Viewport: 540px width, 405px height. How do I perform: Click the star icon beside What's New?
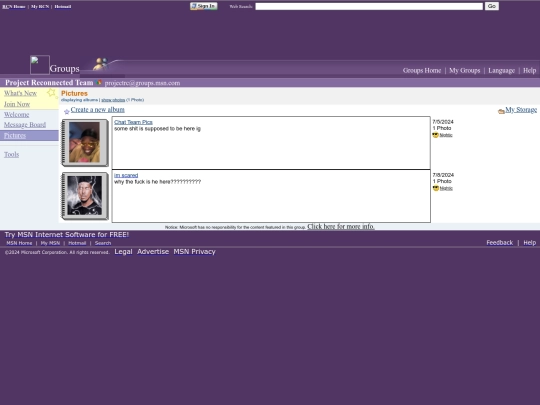(x=51, y=93)
